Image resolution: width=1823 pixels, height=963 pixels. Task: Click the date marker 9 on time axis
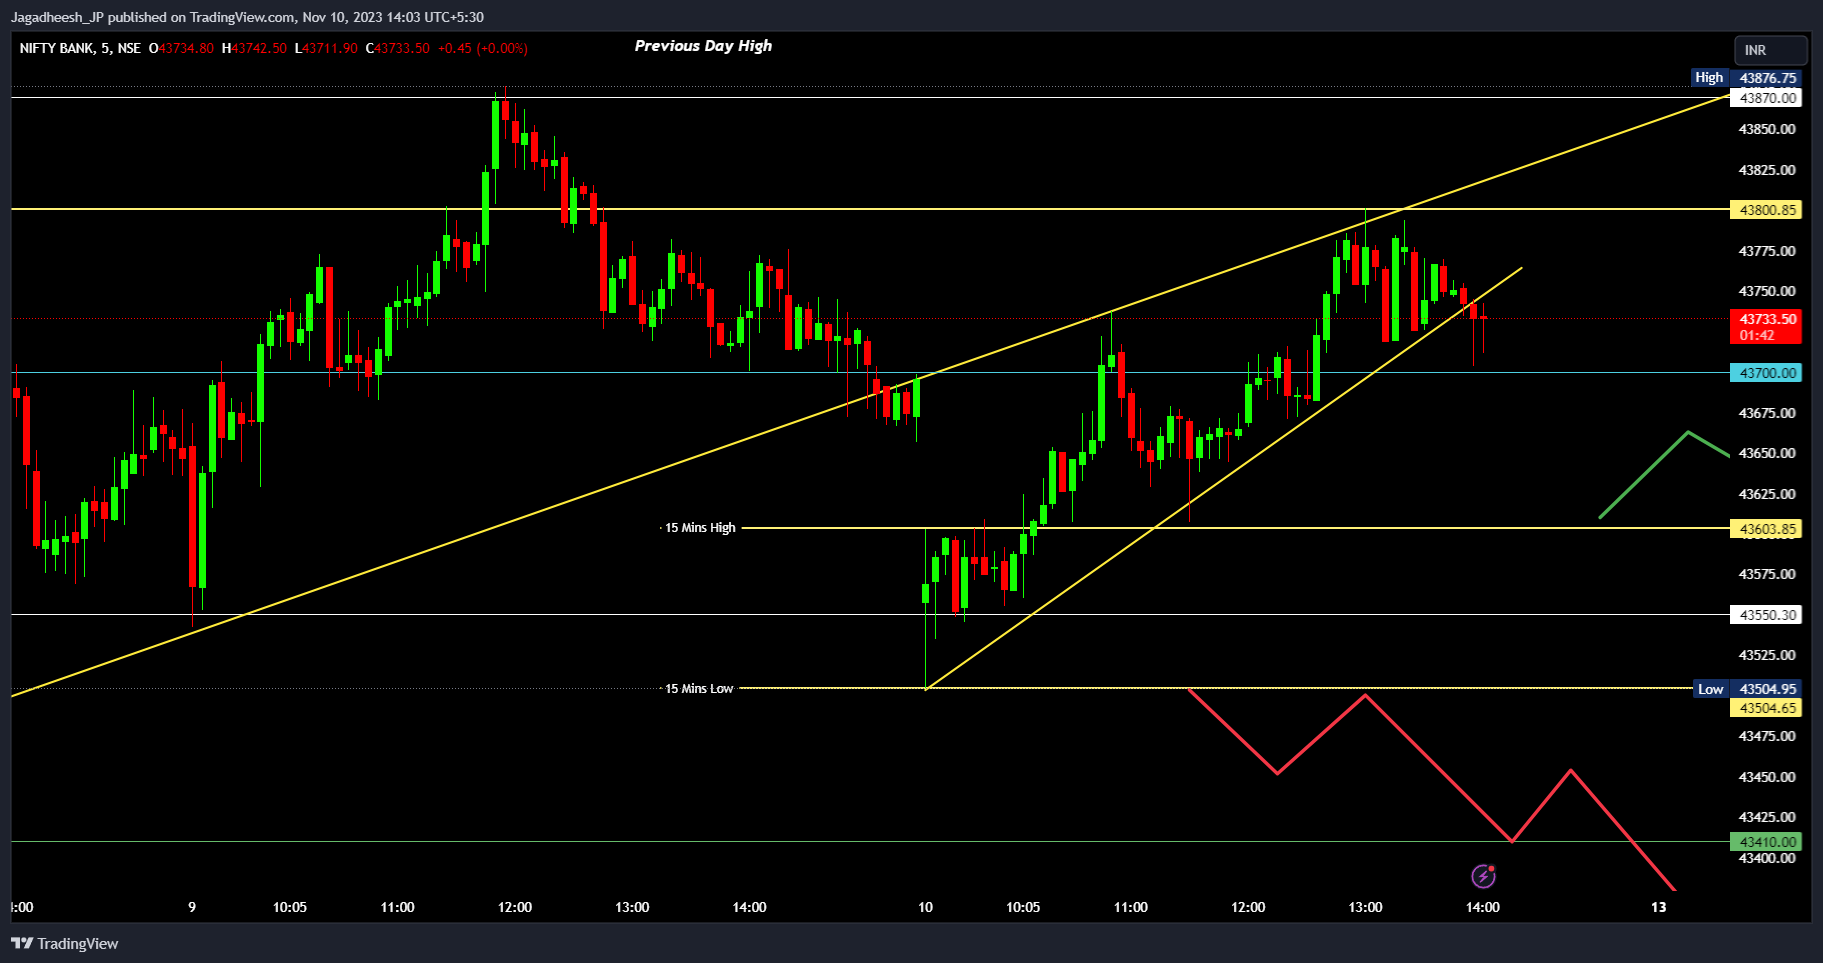pyautogui.click(x=192, y=907)
